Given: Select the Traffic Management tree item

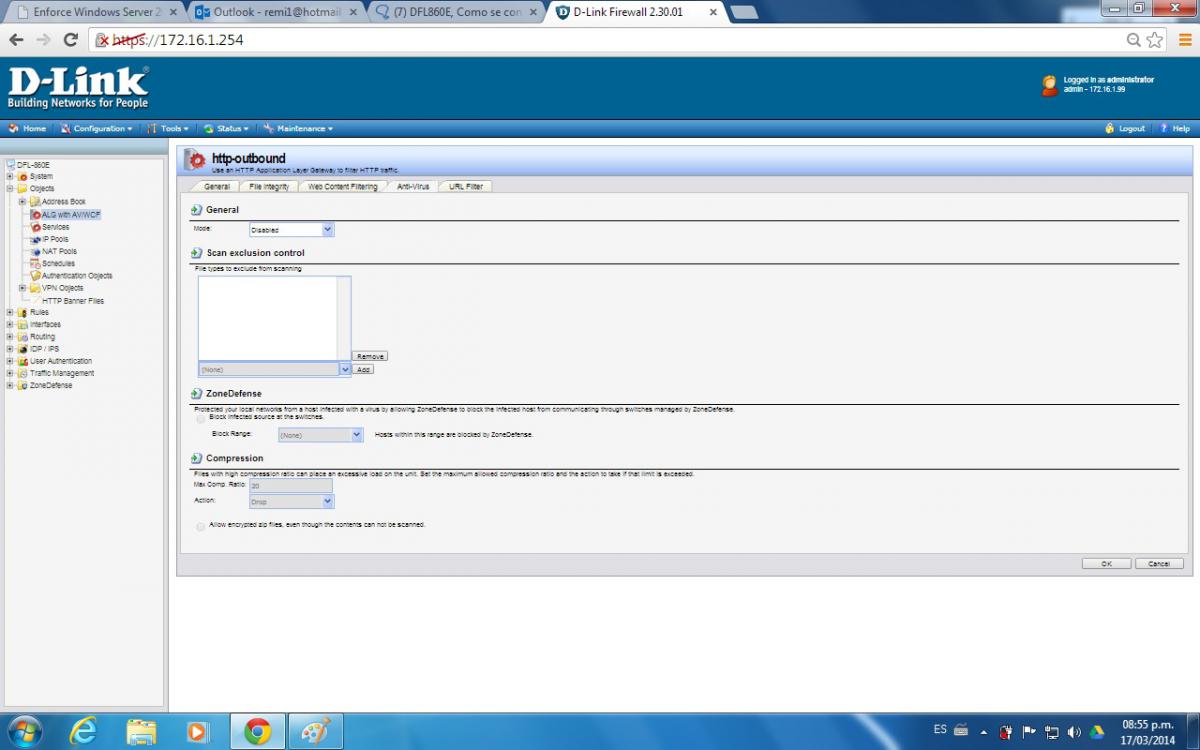Looking at the screenshot, I should click(61, 373).
